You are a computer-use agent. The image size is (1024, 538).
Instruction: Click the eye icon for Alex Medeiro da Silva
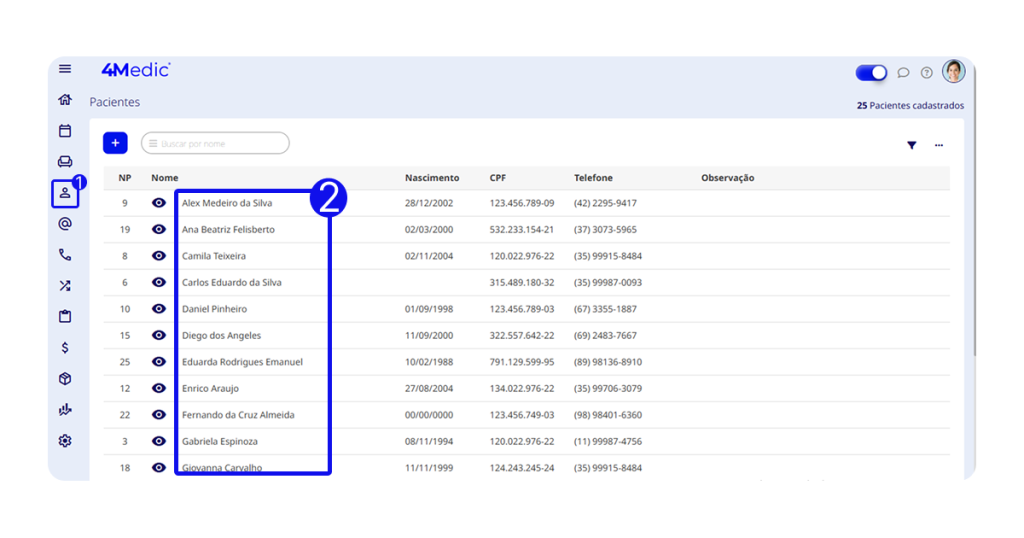pos(159,203)
